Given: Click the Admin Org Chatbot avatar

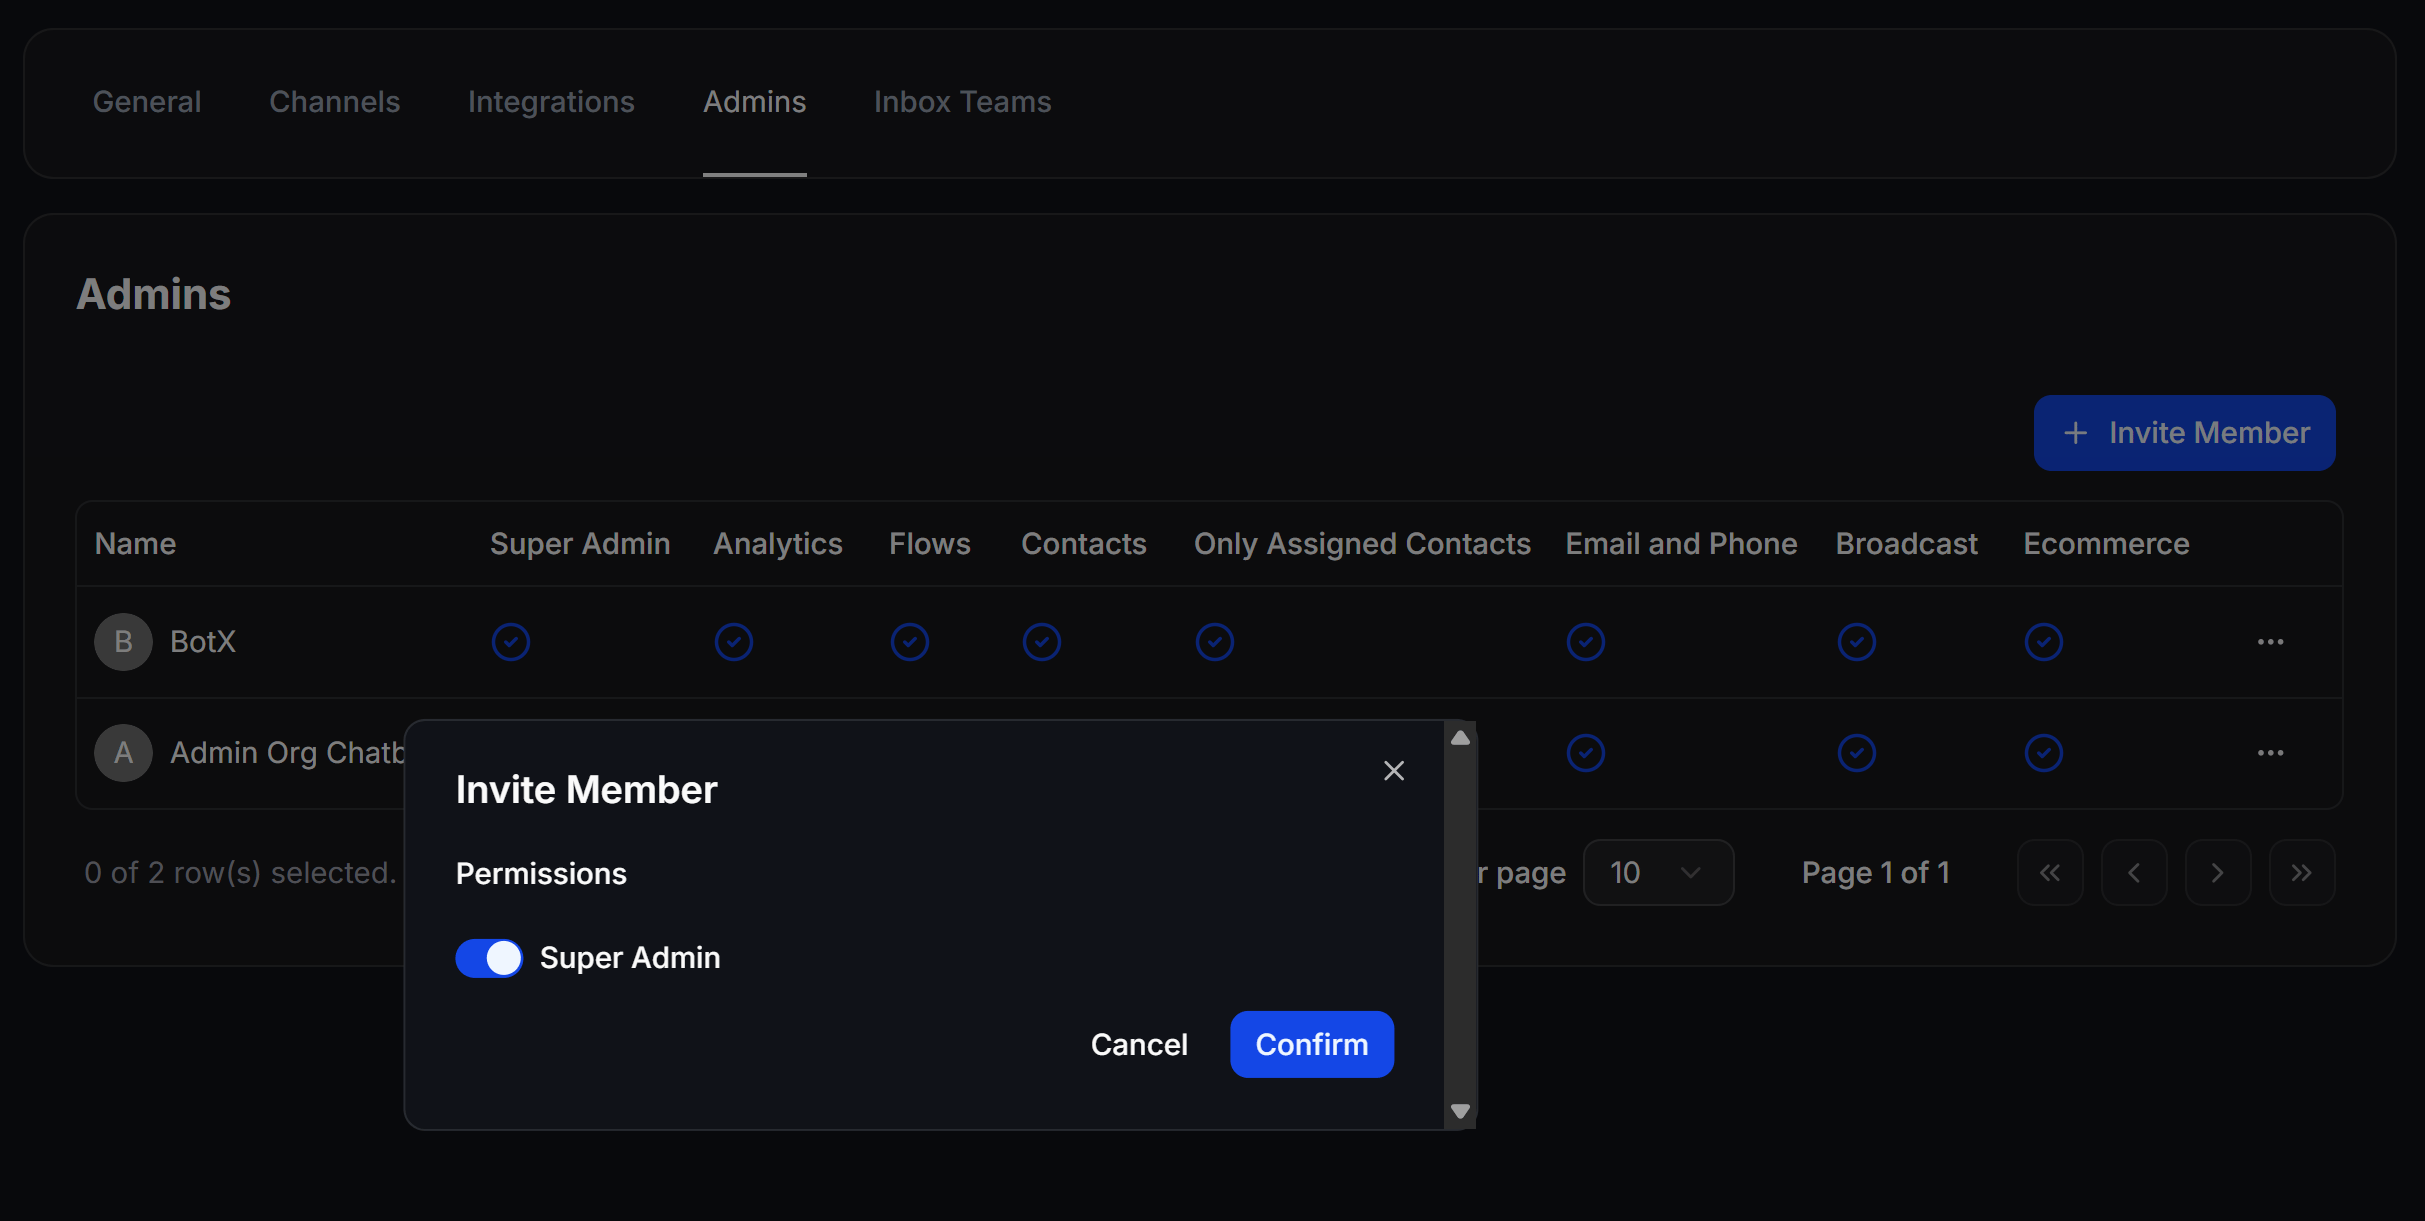Looking at the screenshot, I should (123, 753).
